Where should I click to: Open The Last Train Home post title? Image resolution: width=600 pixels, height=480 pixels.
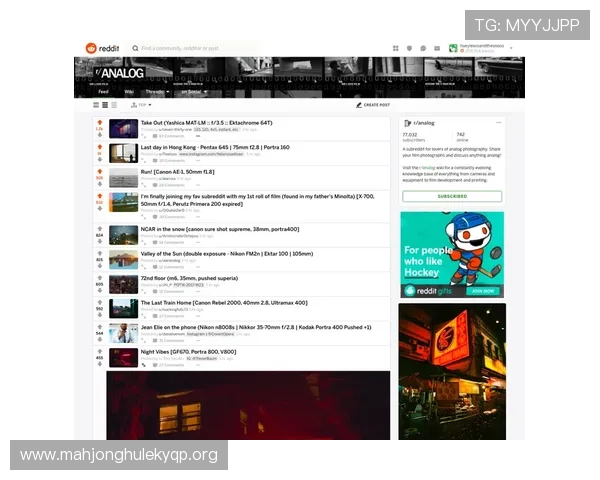[x=224, y=303]
